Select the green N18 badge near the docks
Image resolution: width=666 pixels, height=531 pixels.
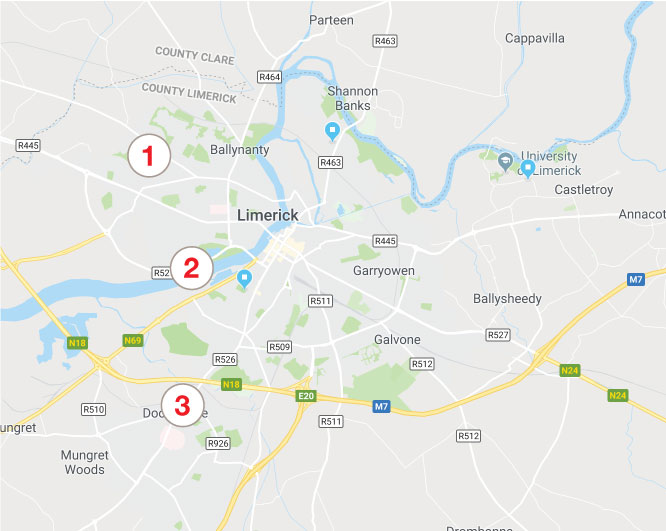pos(77,343)
